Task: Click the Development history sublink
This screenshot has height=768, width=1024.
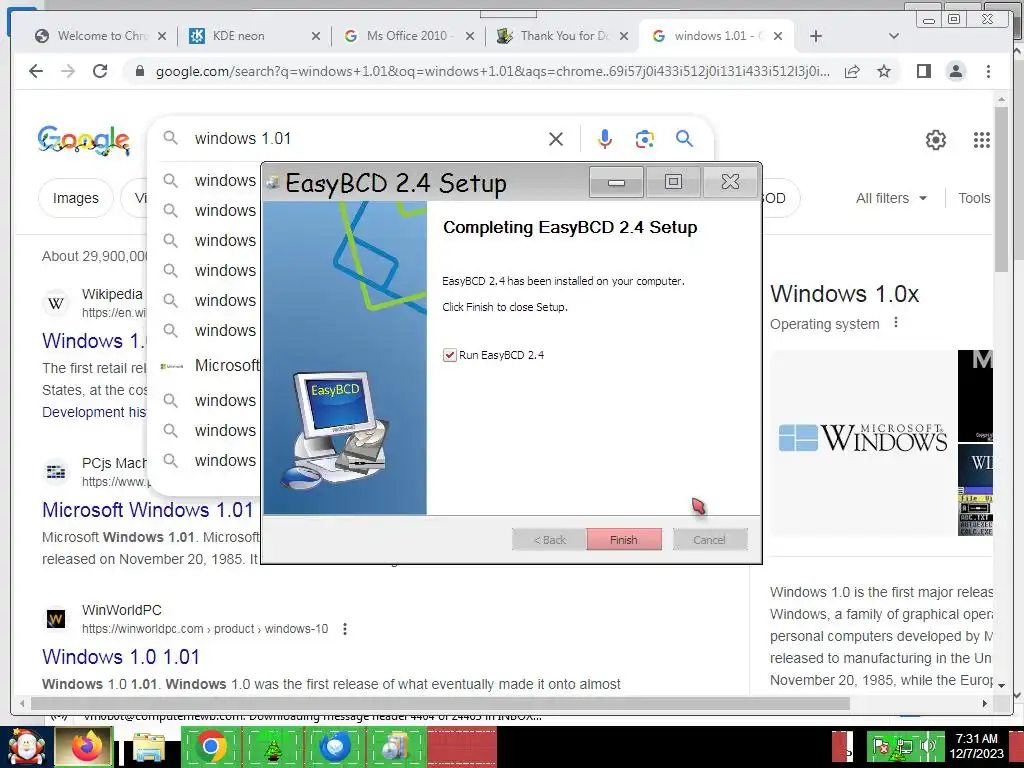Action: [94, 412]
